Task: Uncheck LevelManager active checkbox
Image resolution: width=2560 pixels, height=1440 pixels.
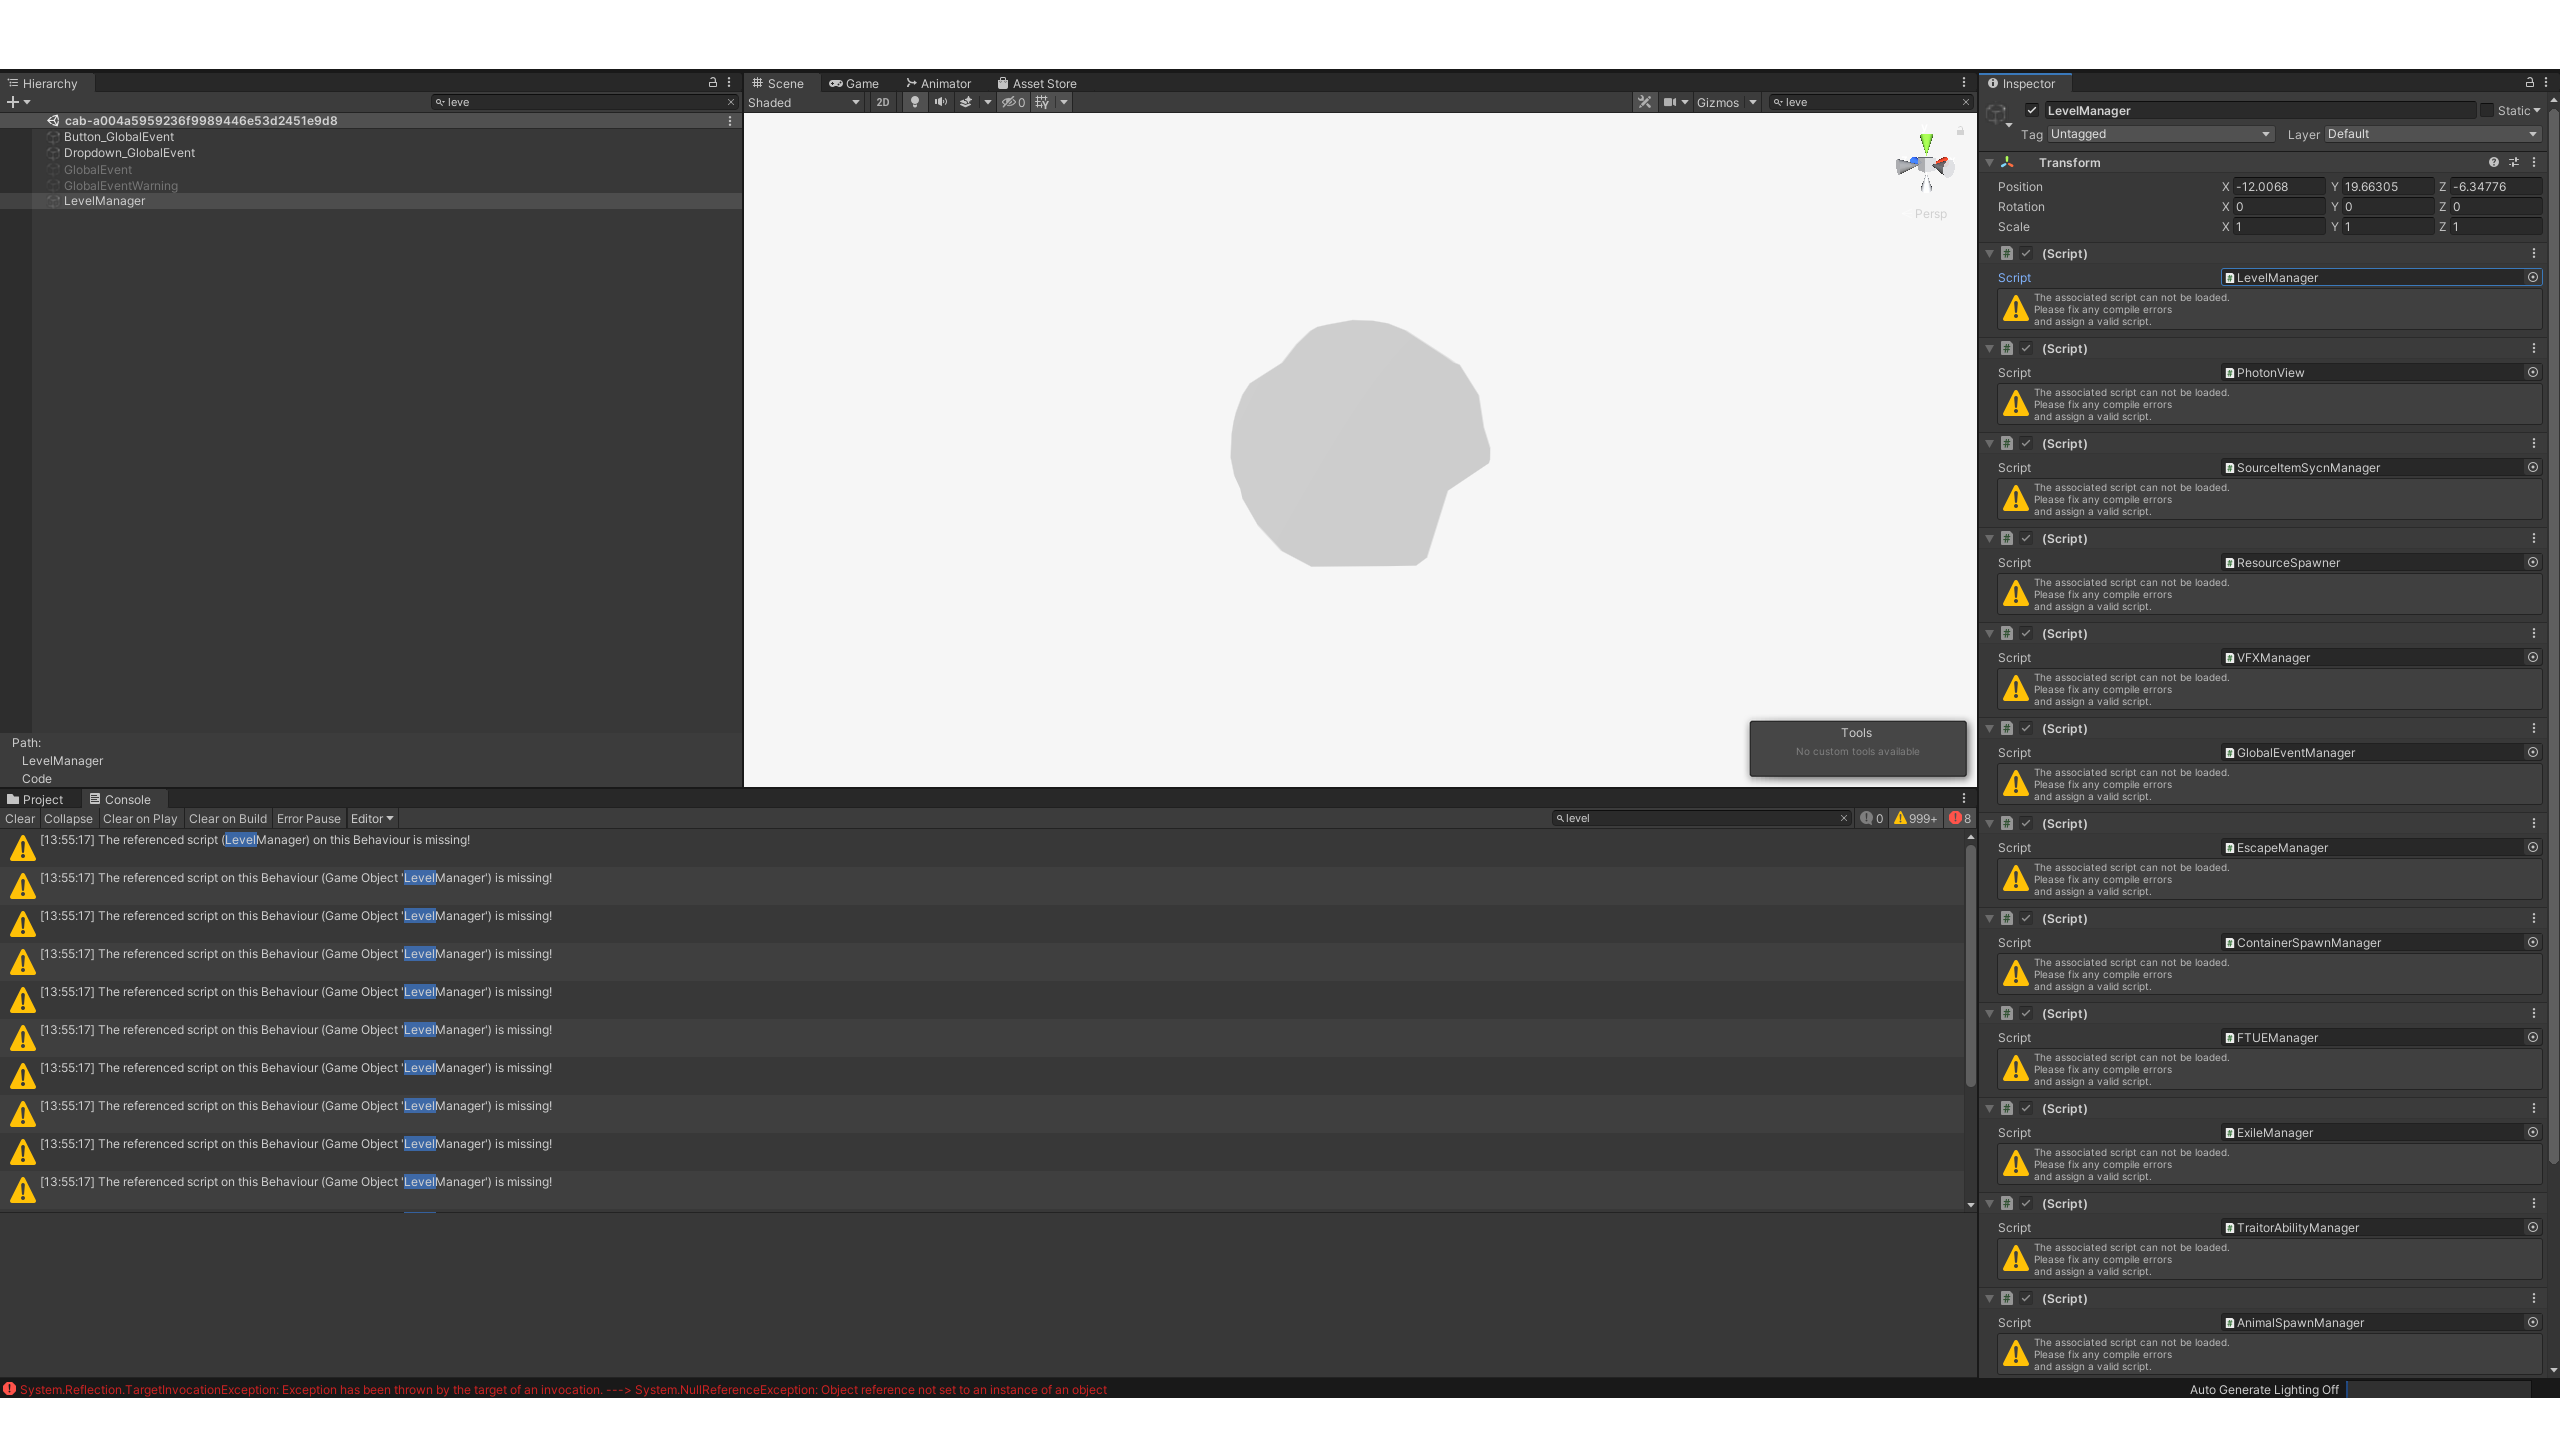Action: pyautogui.click(x=2032, y=110)
